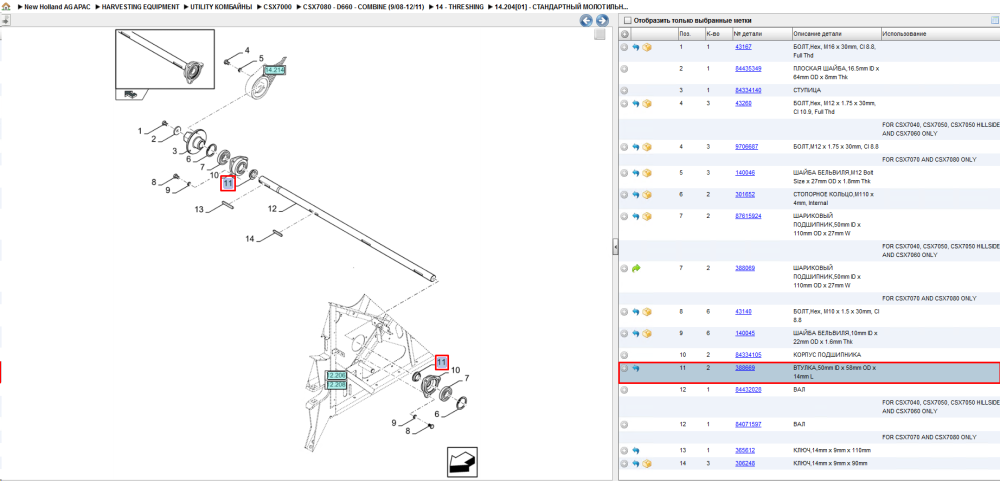Image resolution: width=1000 pixels, height=481 pixels.
Task: Click the package box icon for part 87615924
Action: [647, 216]
